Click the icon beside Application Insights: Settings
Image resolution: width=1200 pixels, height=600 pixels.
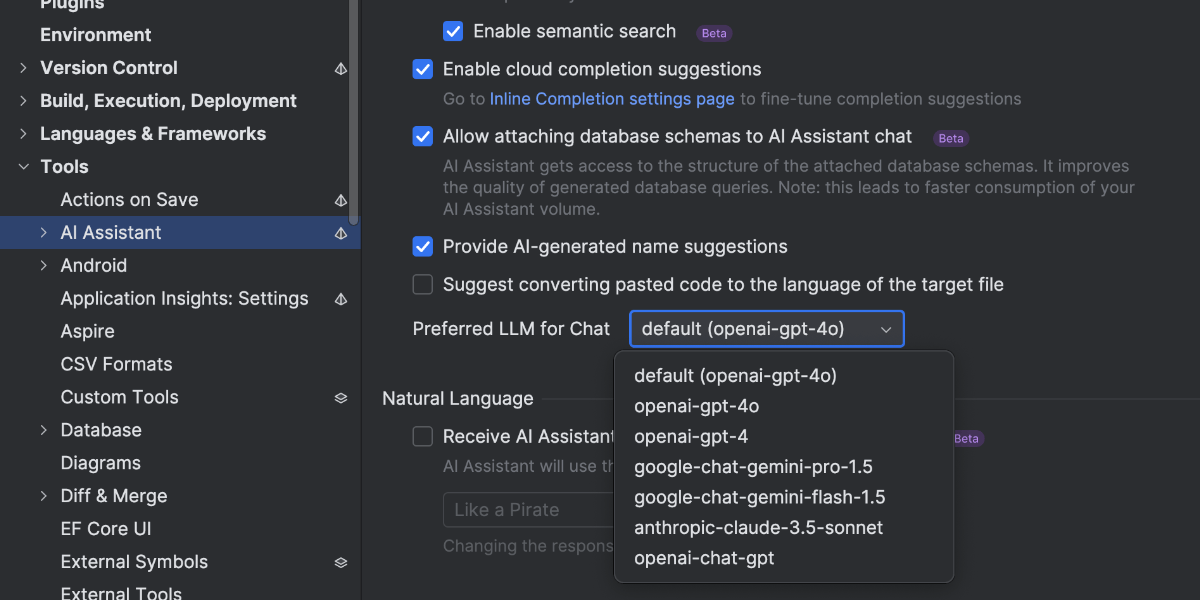[341, 299]
